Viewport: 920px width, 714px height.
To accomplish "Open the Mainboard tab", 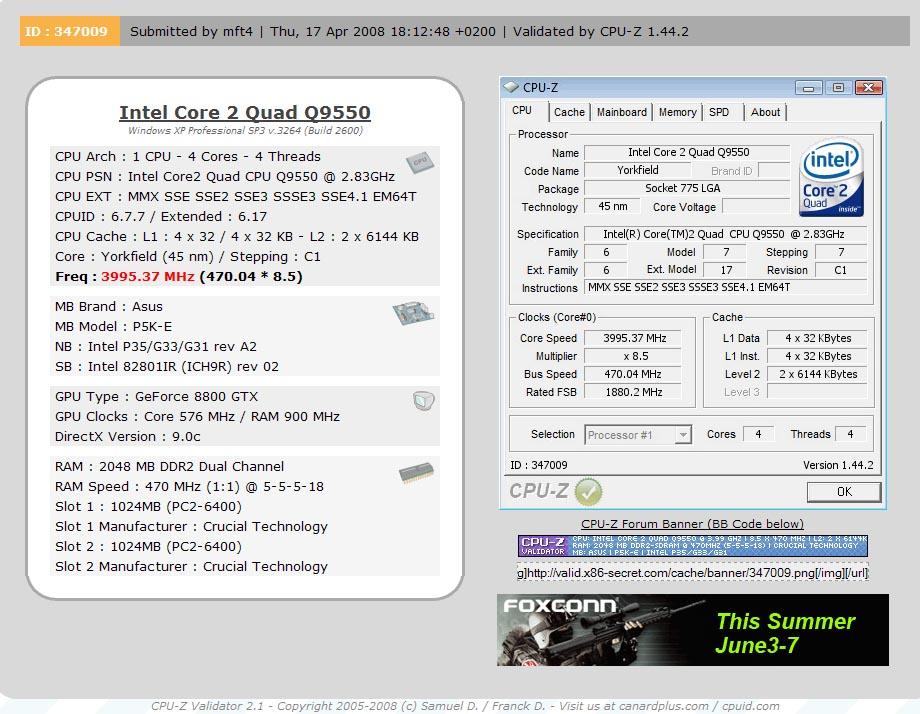I will coord(621,112).
